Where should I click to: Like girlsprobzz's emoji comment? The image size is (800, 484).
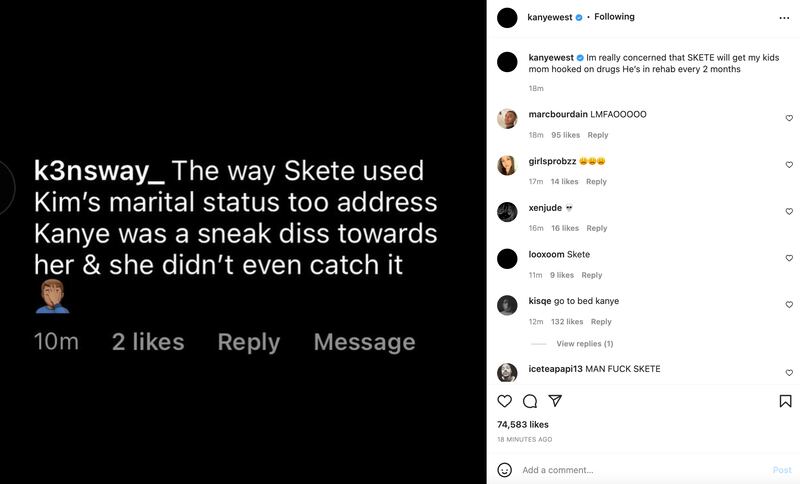click(789, 165)
